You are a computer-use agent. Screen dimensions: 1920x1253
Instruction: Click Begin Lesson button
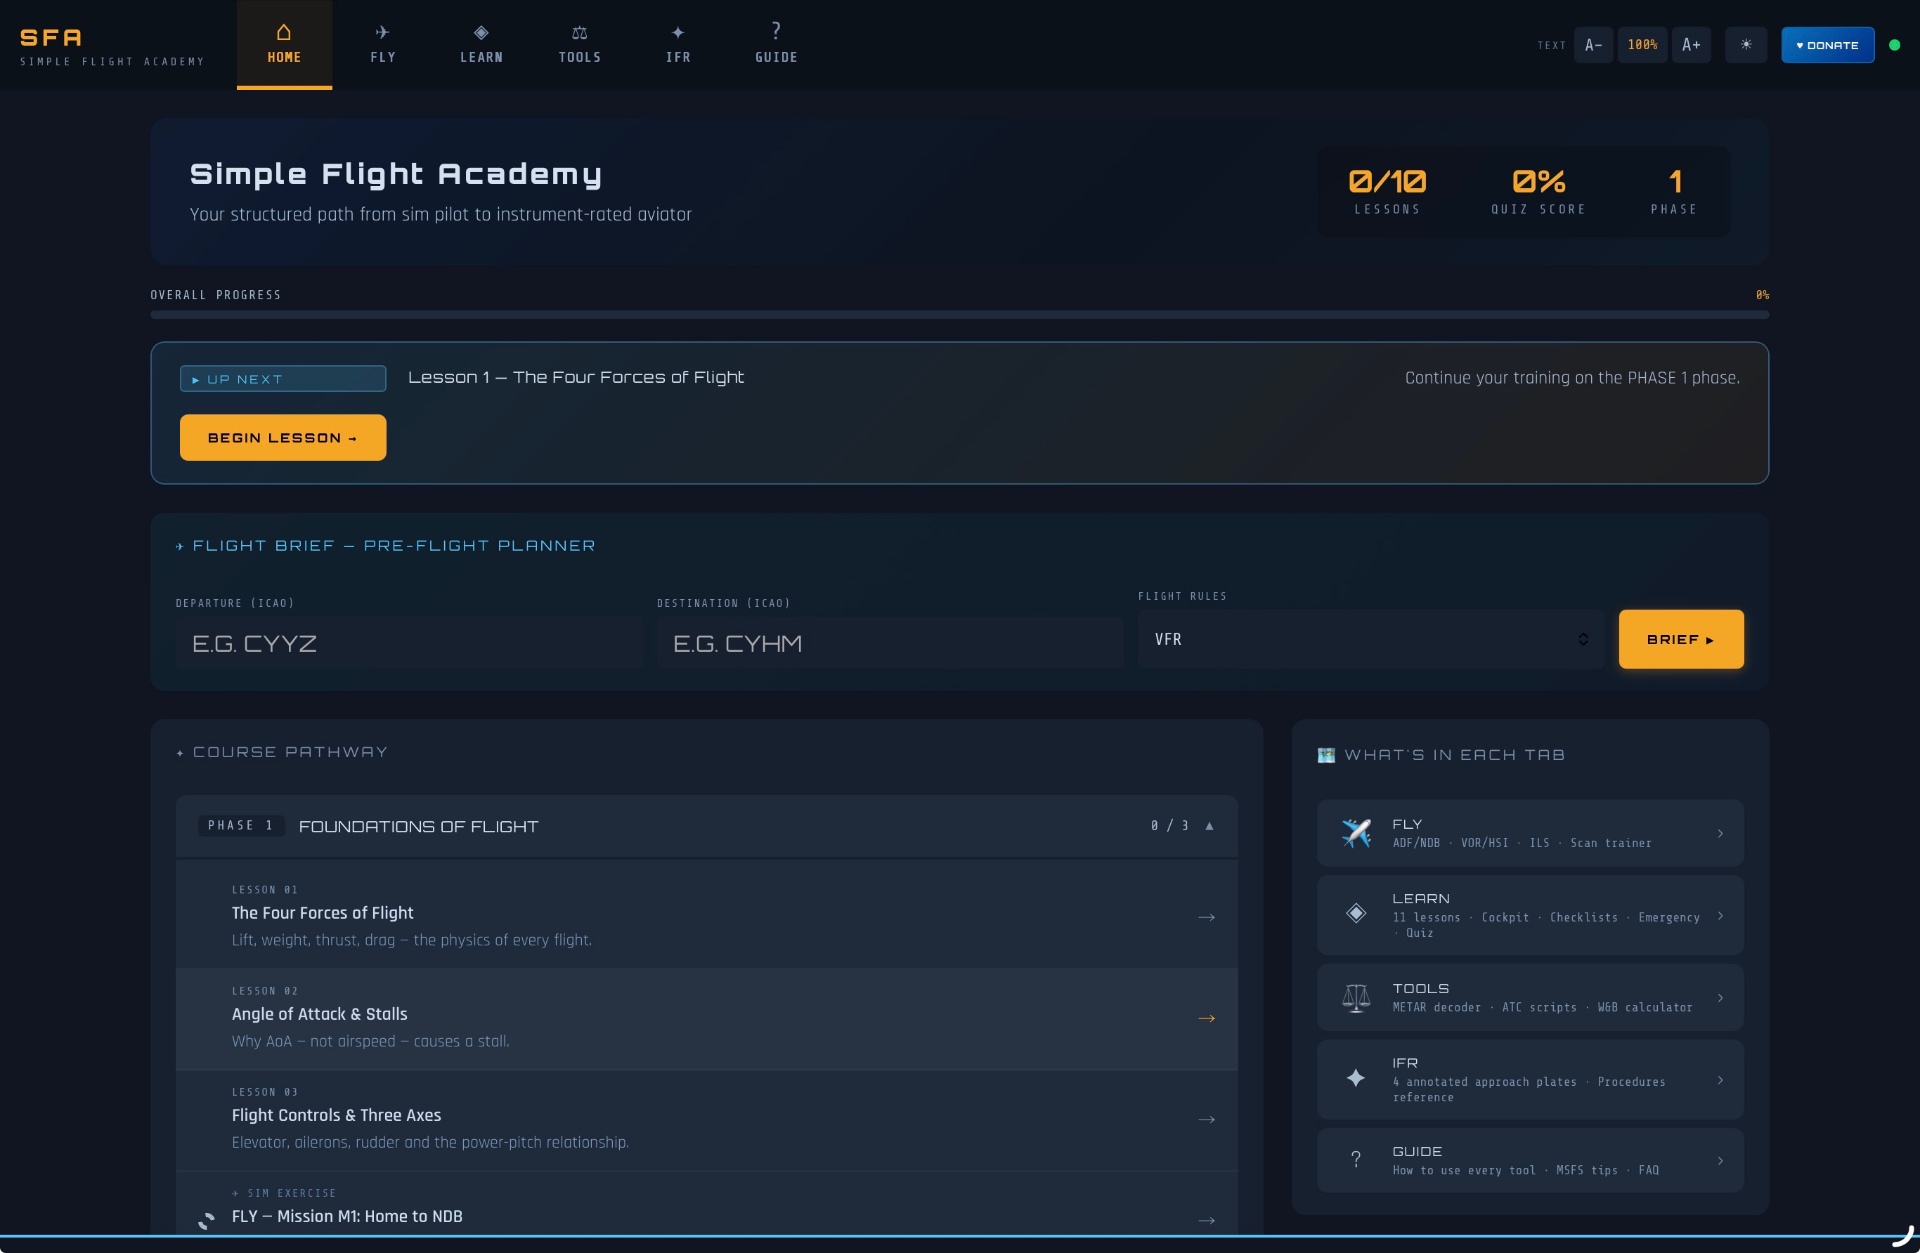pyautogui.click(x=283, y=438)
